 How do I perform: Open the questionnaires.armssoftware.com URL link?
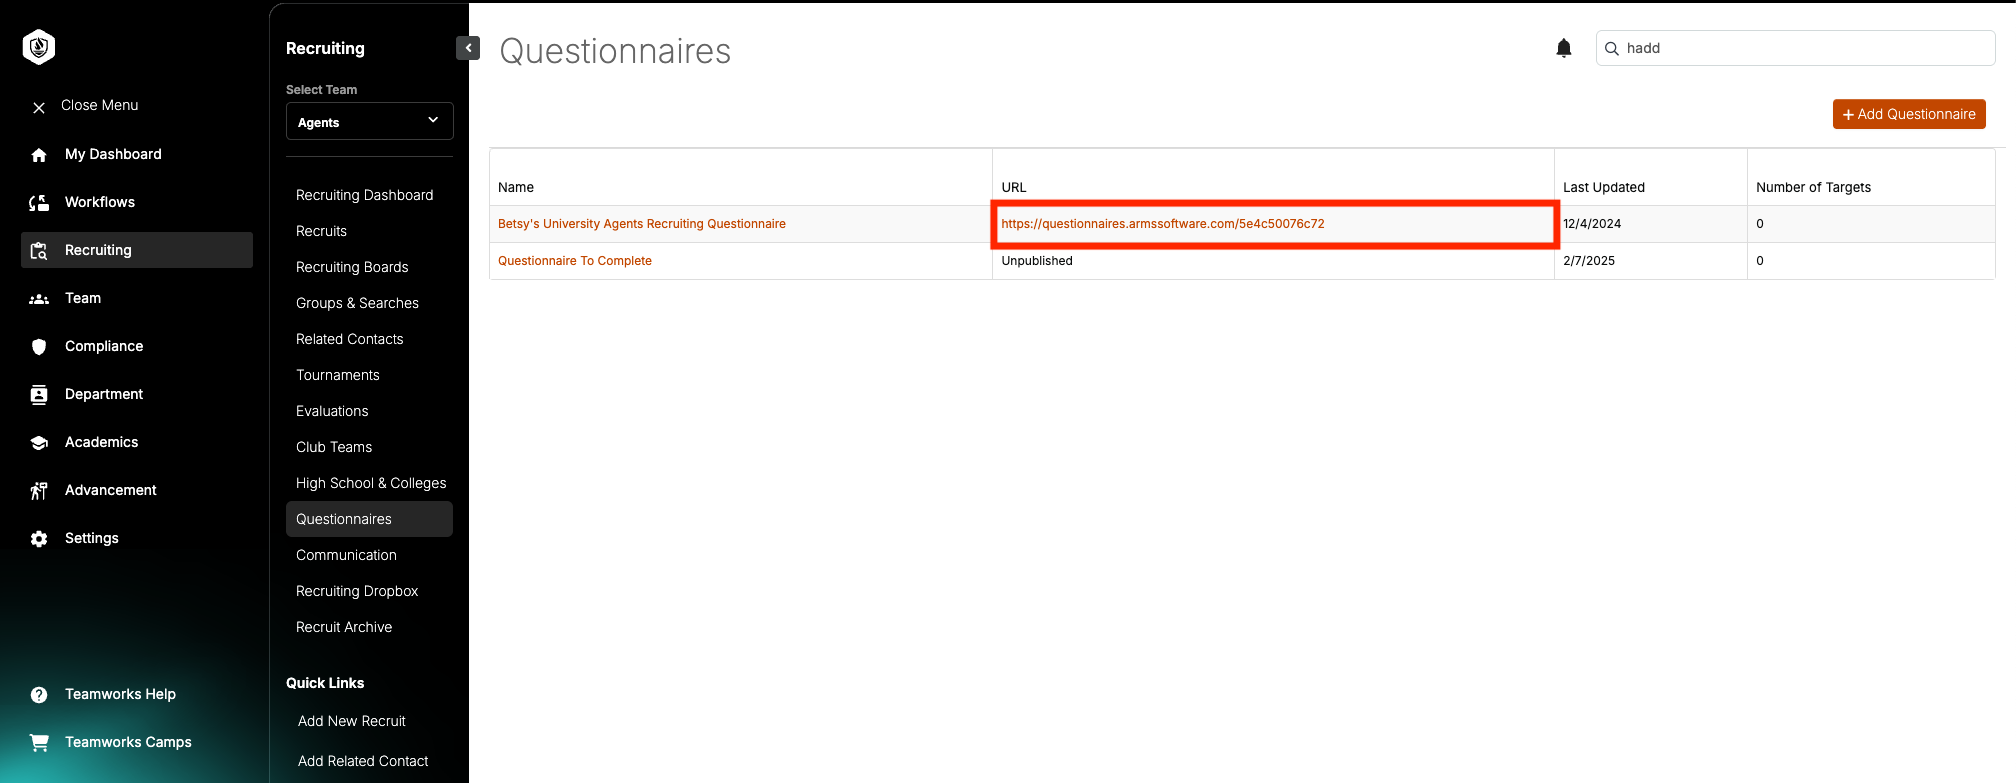1163,224
